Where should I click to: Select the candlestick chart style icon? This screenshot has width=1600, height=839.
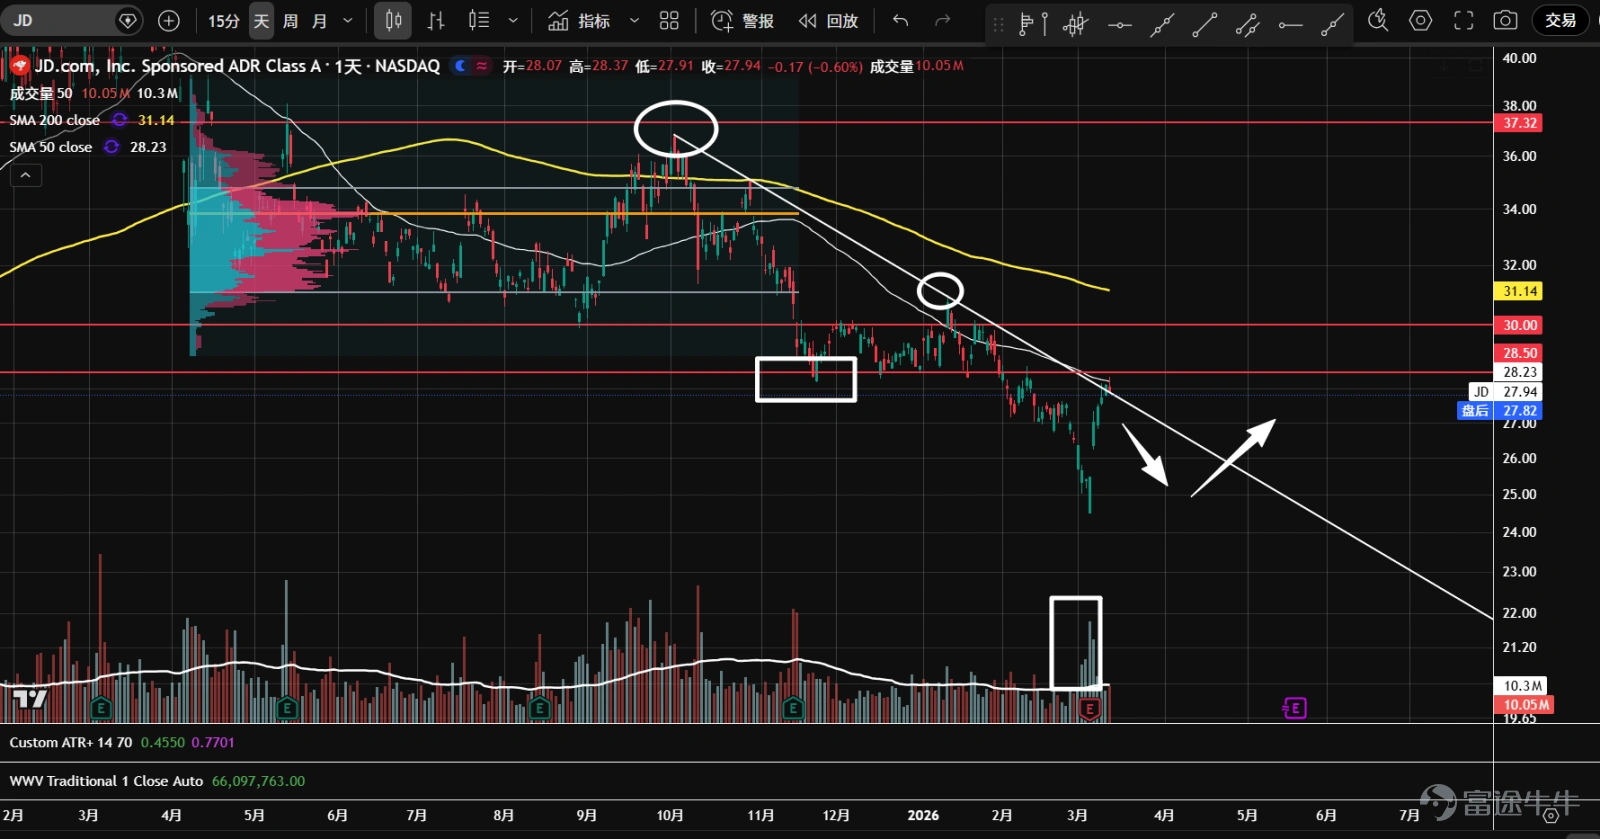coord(393,20)
